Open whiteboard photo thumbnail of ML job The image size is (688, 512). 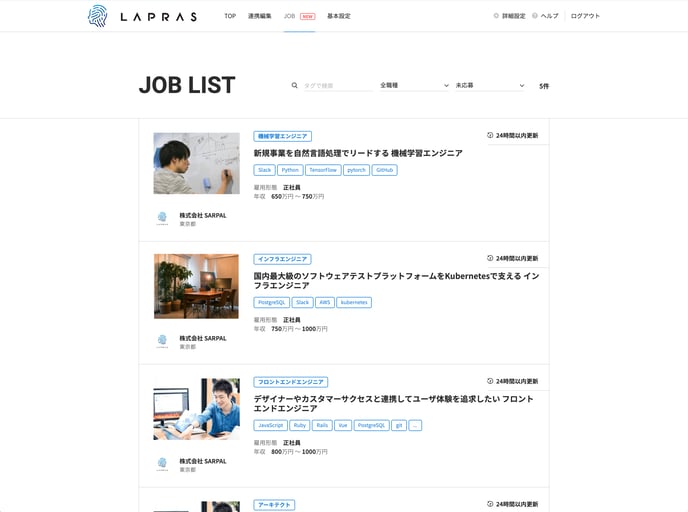[x=197, y=163]
